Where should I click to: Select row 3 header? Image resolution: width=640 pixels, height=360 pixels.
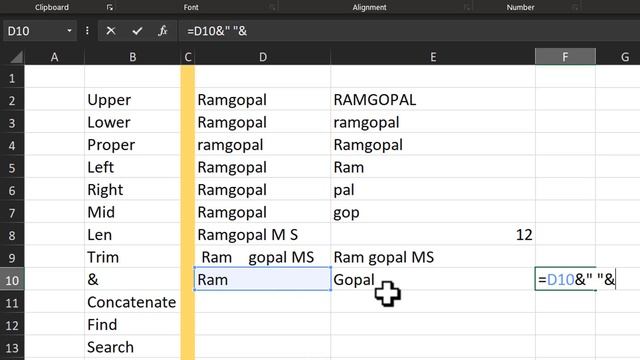(x=12, y=123)
